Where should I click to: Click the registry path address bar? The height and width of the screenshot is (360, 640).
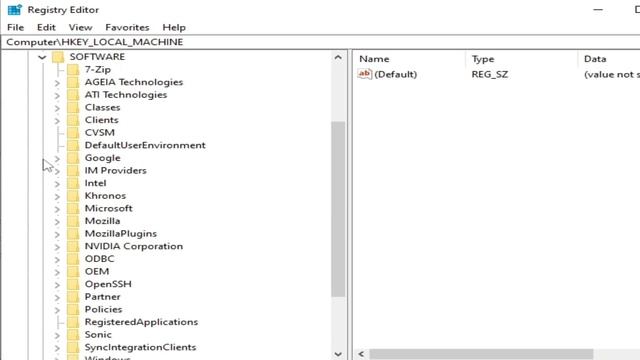320,42
